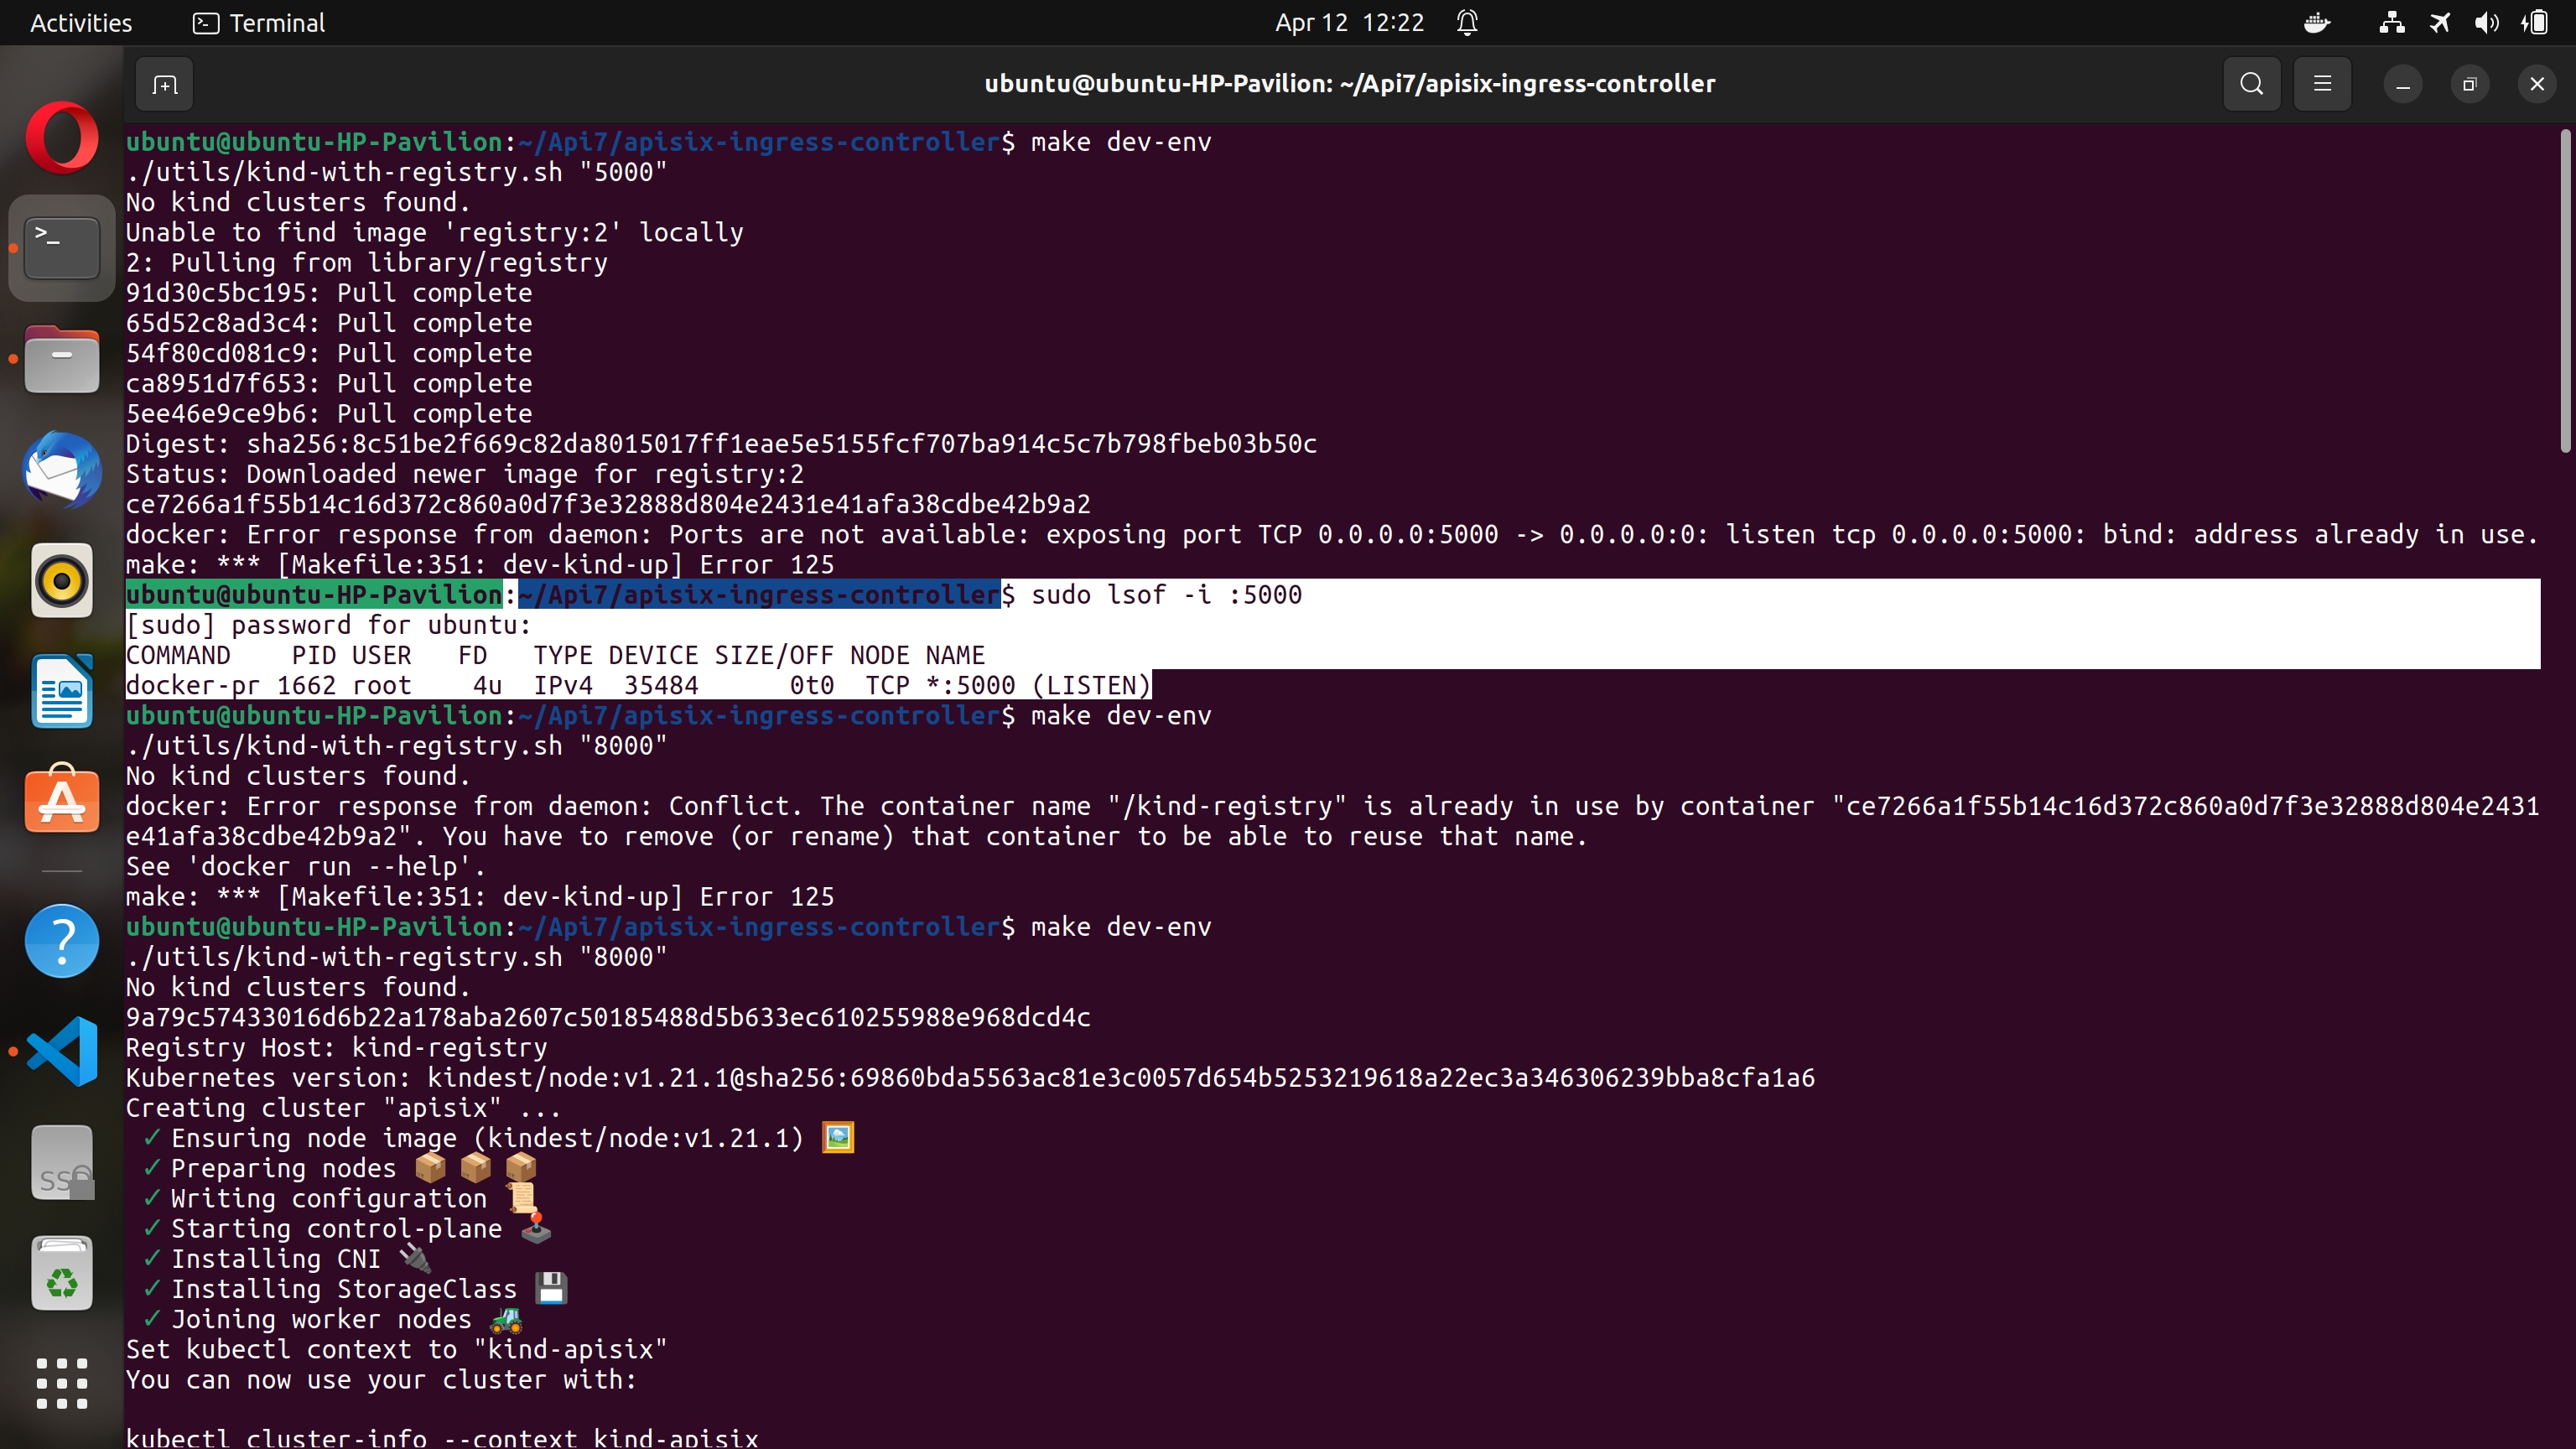The image size is (2576, 1449).
Task: Open the Trash in dock
Action: pyautogui.click(x=62, y=1273)
